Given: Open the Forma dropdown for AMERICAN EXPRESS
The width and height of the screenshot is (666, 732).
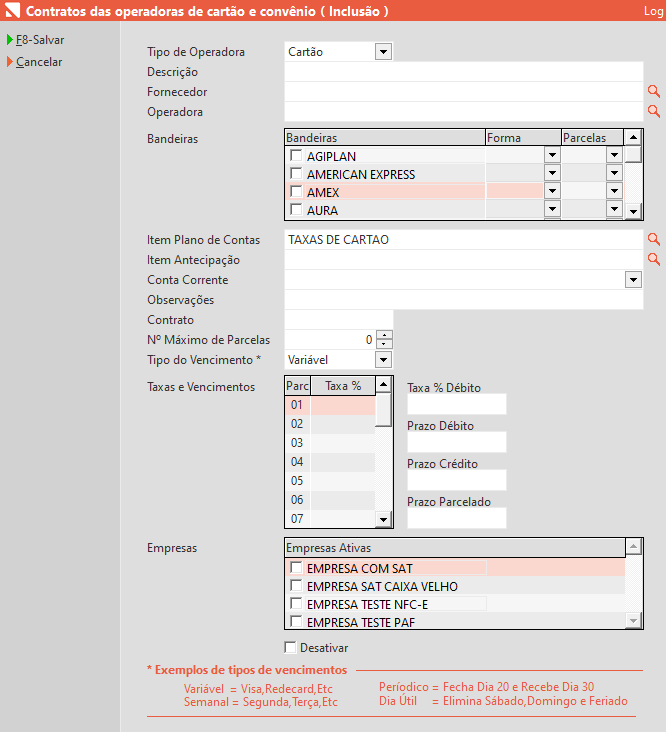Looking at the screenshot, I should (x=552, y=173).
